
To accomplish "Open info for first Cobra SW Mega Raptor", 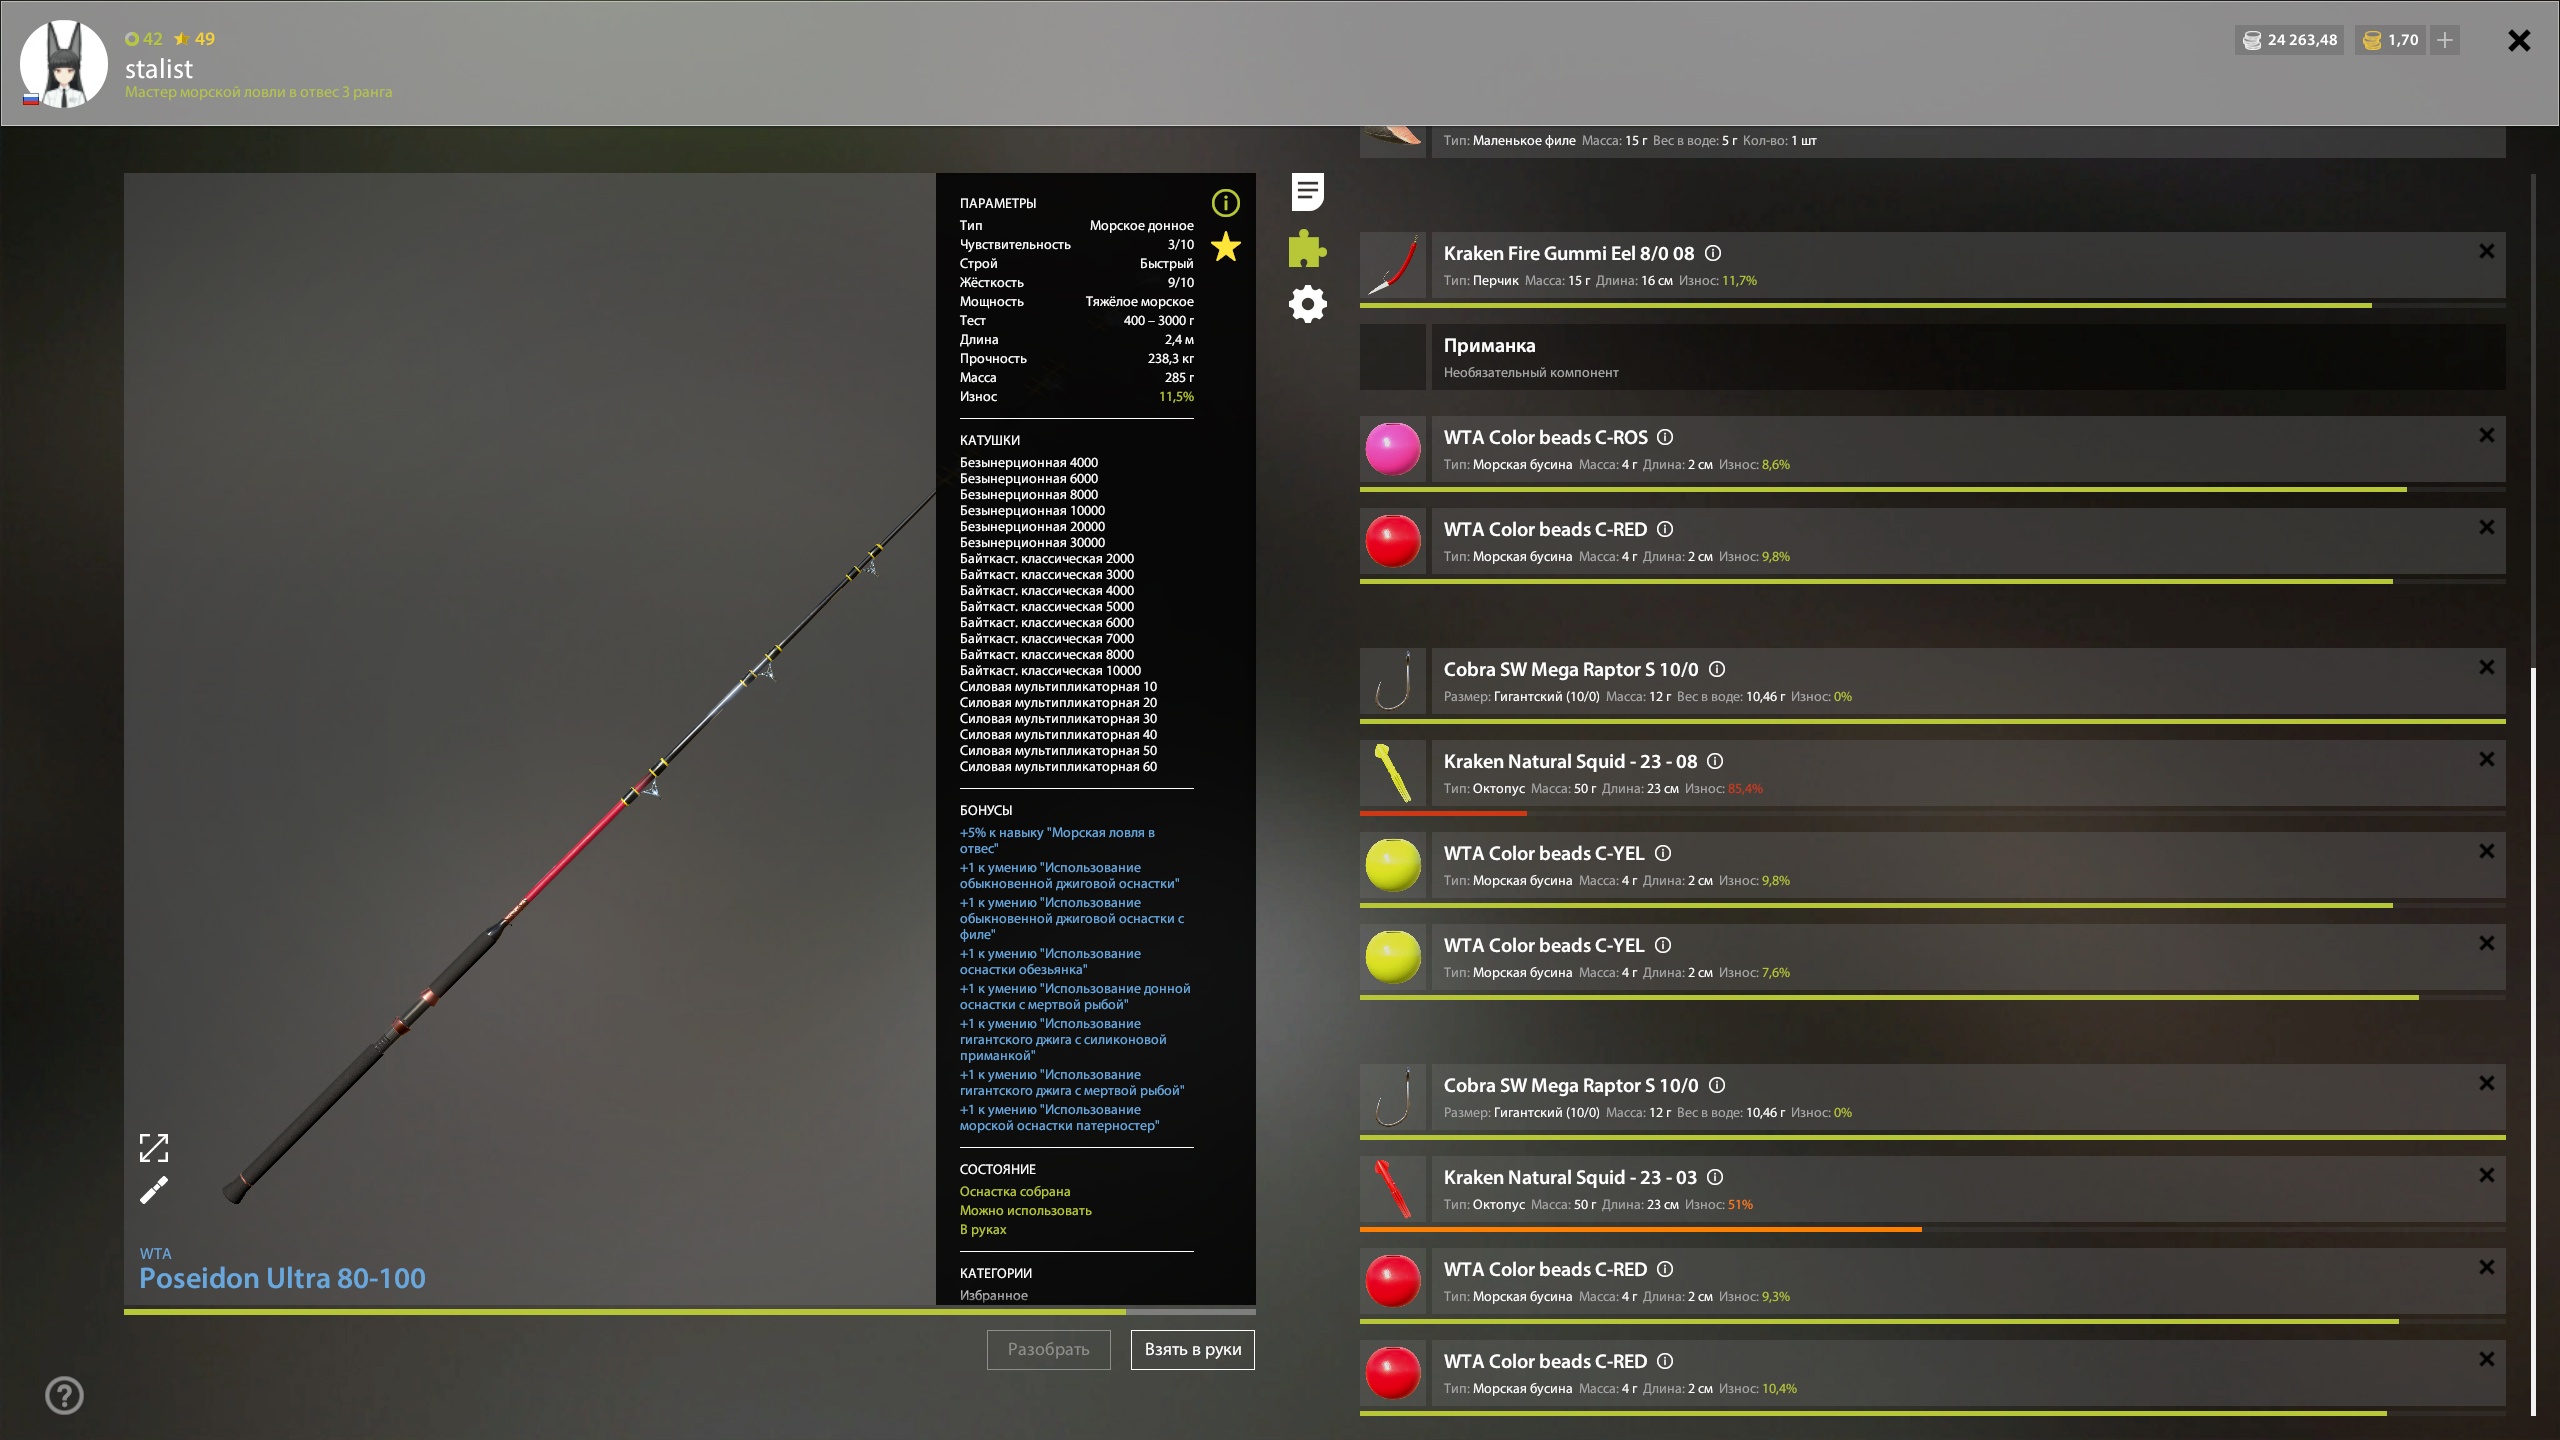I will [1717, 670].
